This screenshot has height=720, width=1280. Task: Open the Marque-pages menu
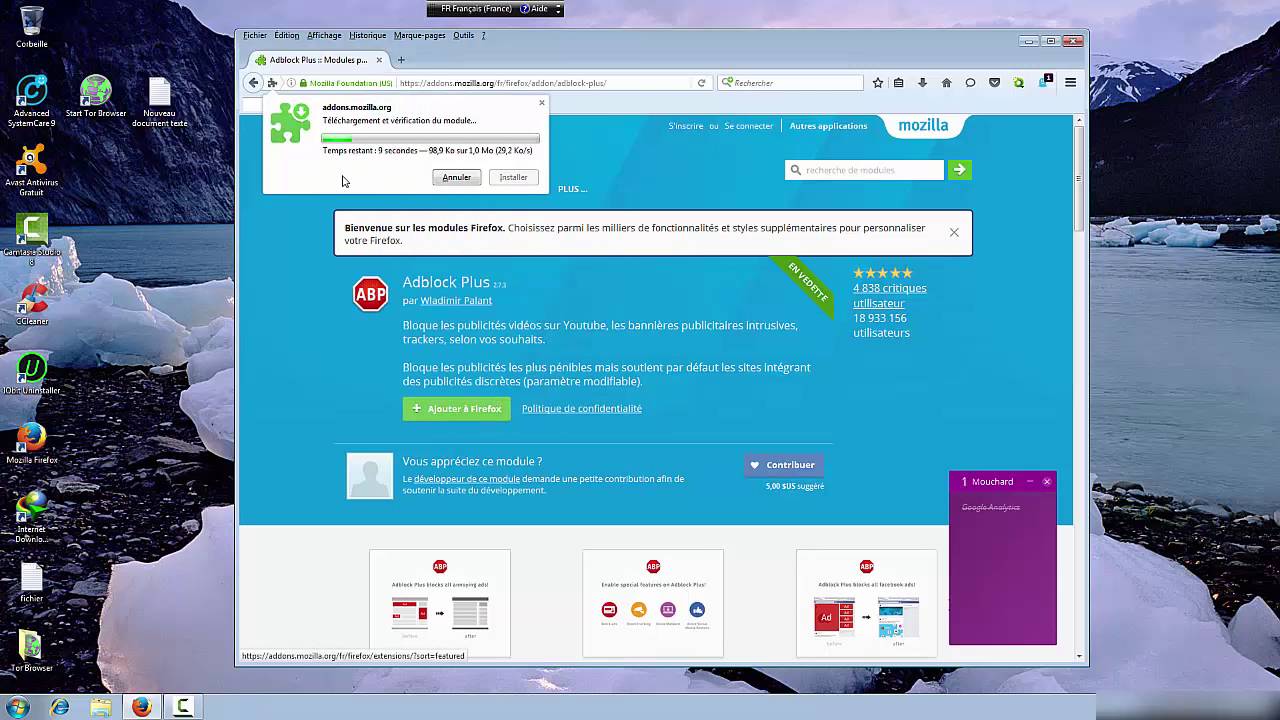point(419,35)
